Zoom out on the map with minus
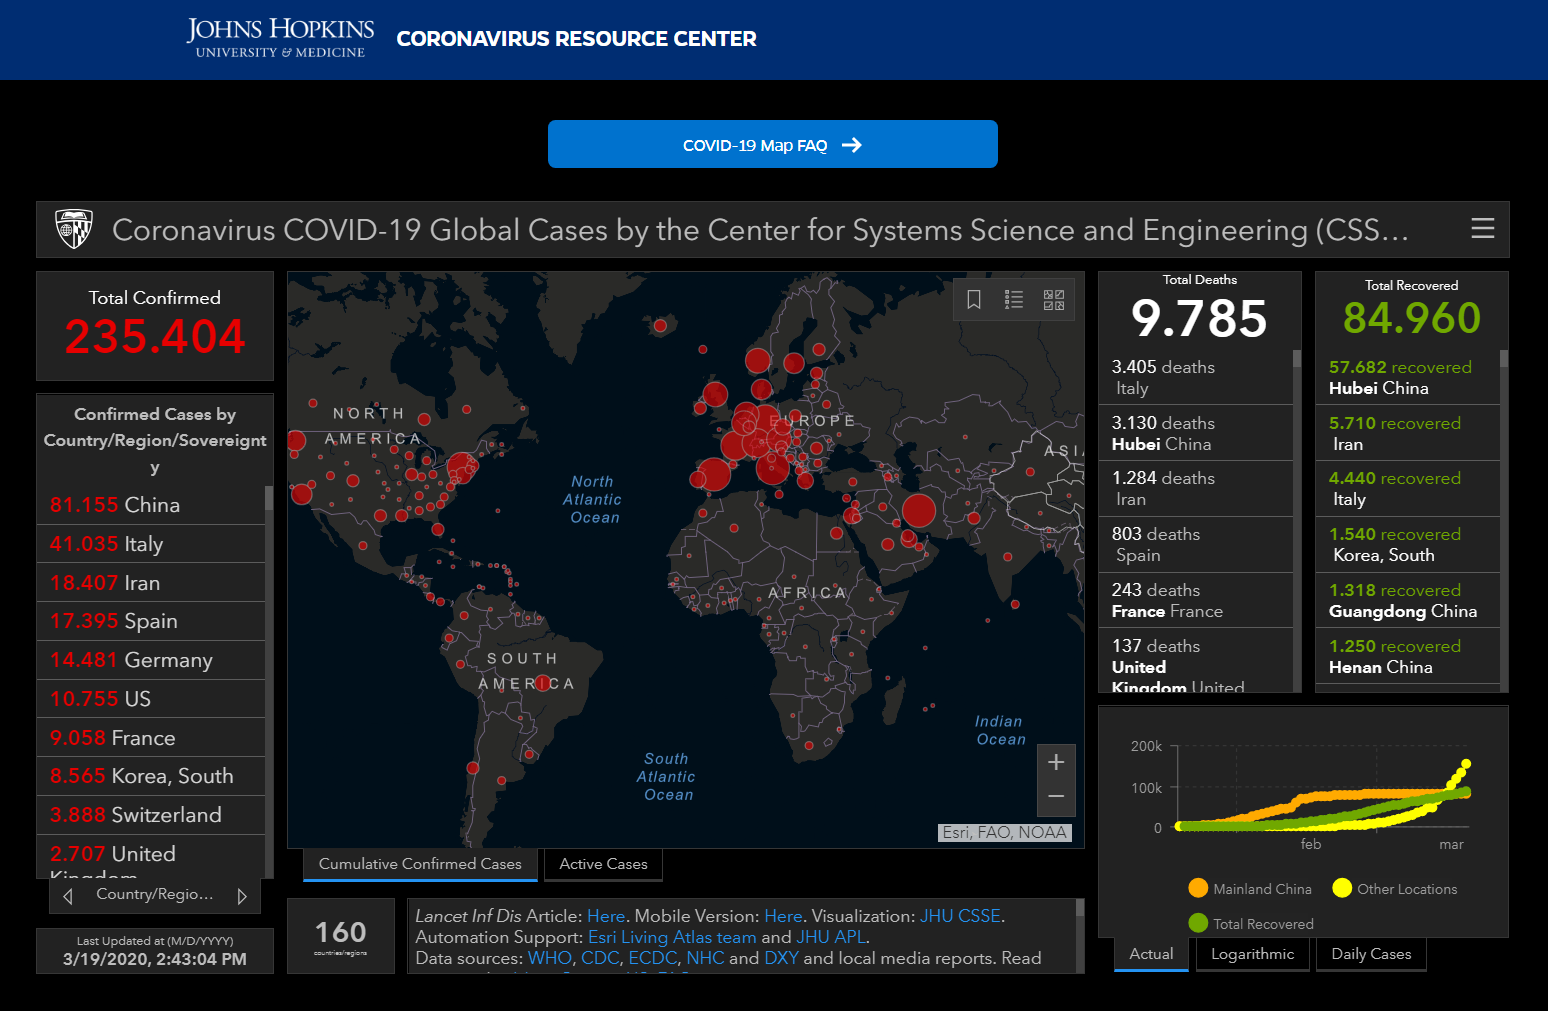Image resolution: width=1548 pixels, height=1011 pixels. click(1056, 797)
